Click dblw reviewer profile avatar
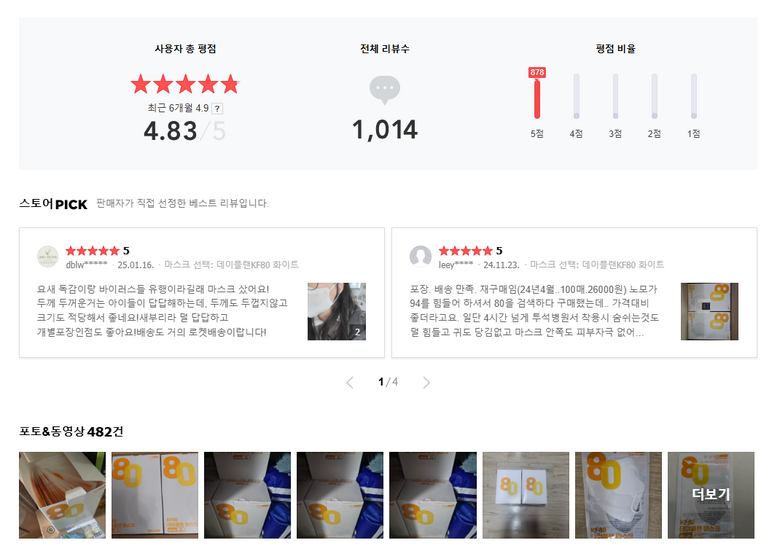 [48, 257]
